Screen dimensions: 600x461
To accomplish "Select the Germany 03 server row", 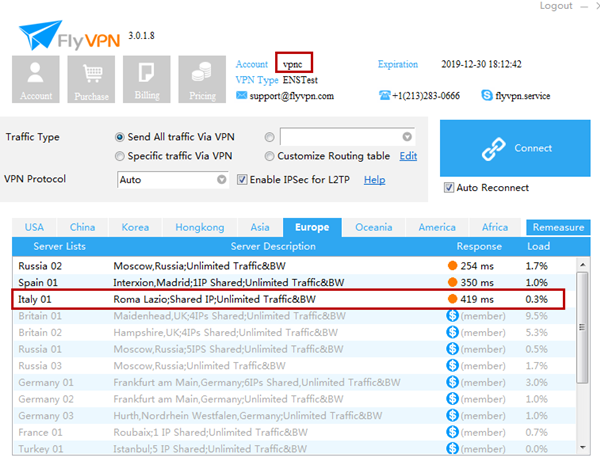I will click(x=294, y=415).
